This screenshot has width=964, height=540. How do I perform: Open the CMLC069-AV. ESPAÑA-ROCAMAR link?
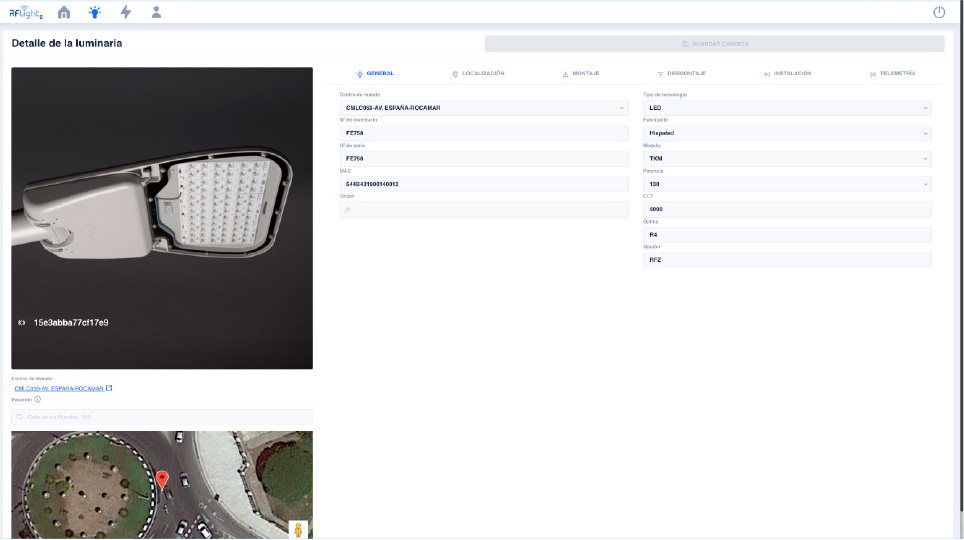[x=59, y=389]
